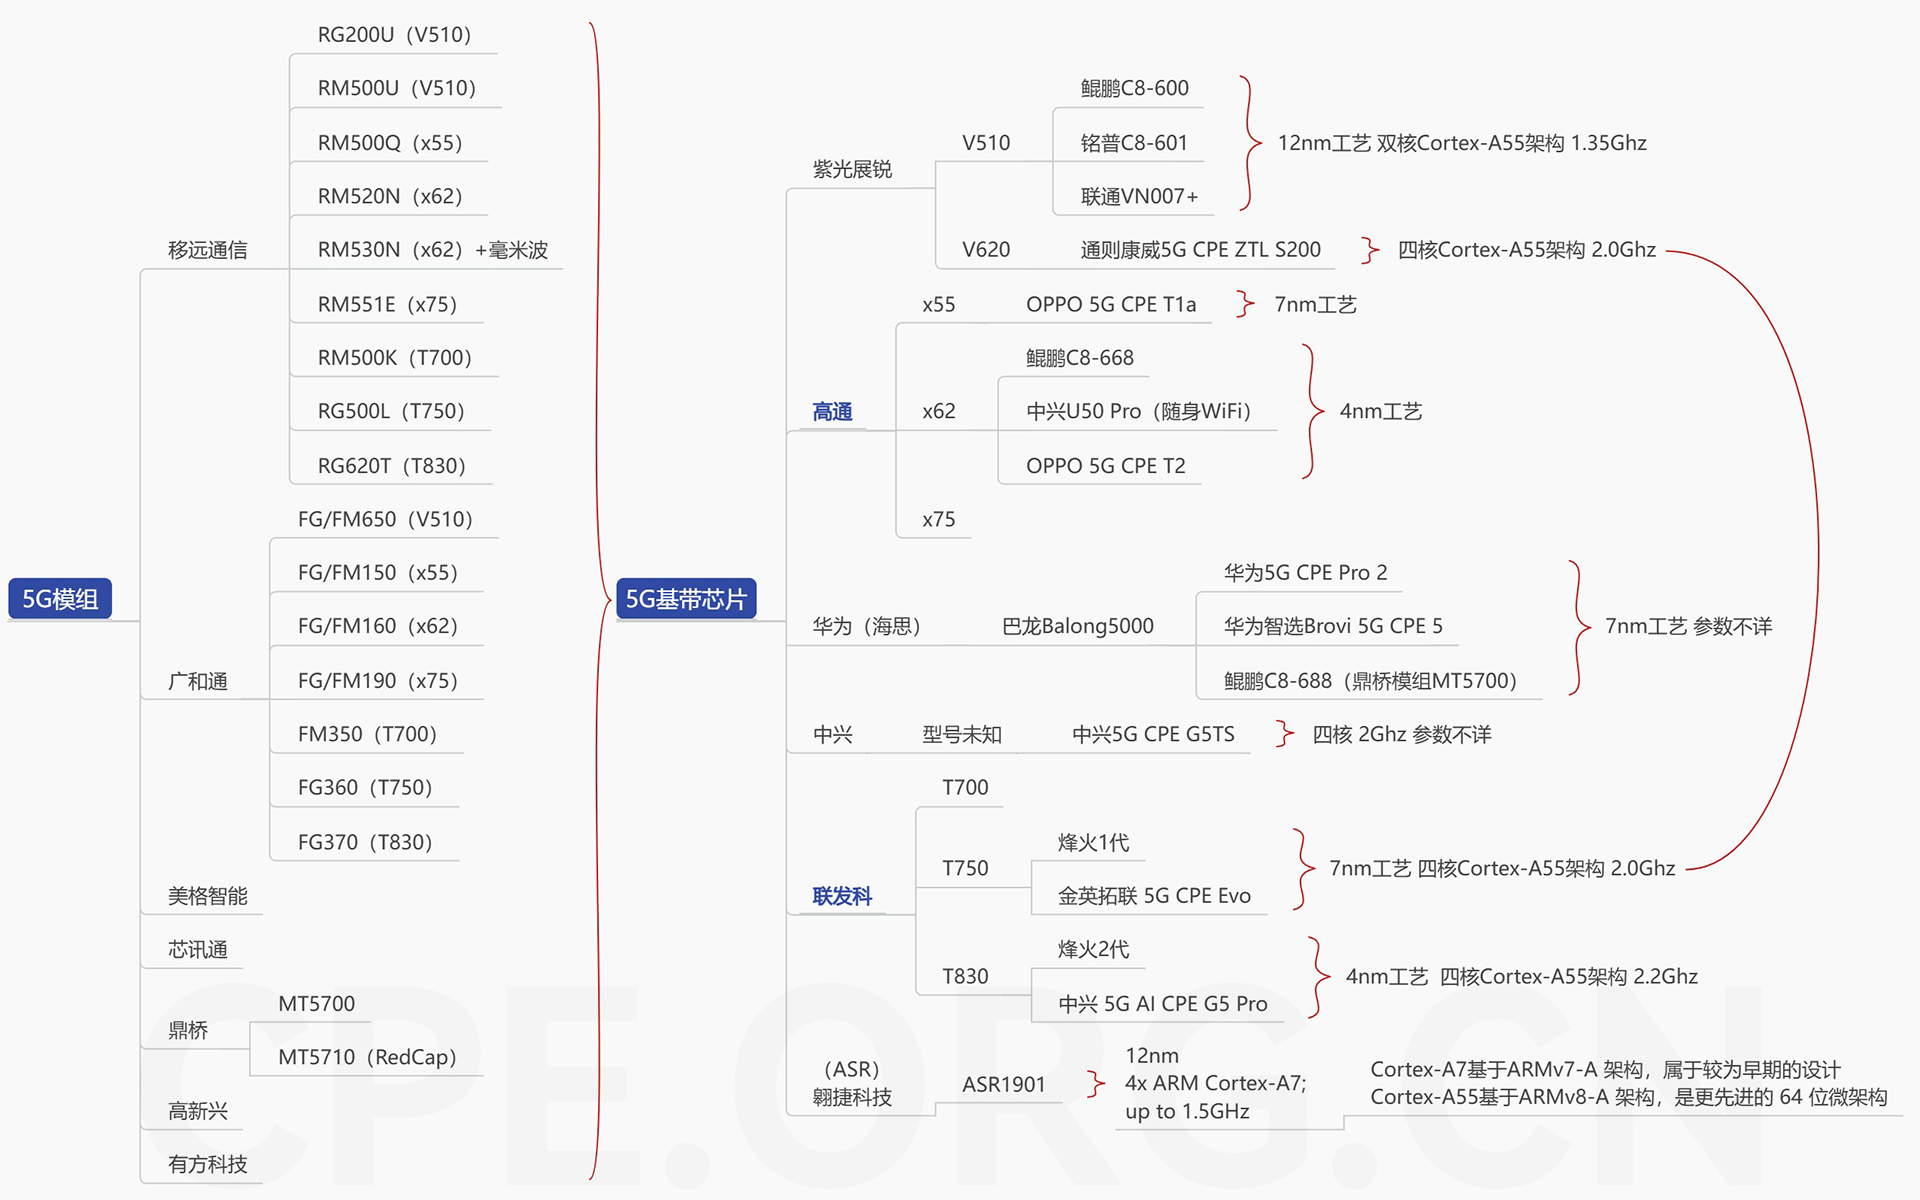Click 通则康威5G CPE ZTL S200 node
Viewport: 1920px width, 1200px height.
tap(1200, 250)
